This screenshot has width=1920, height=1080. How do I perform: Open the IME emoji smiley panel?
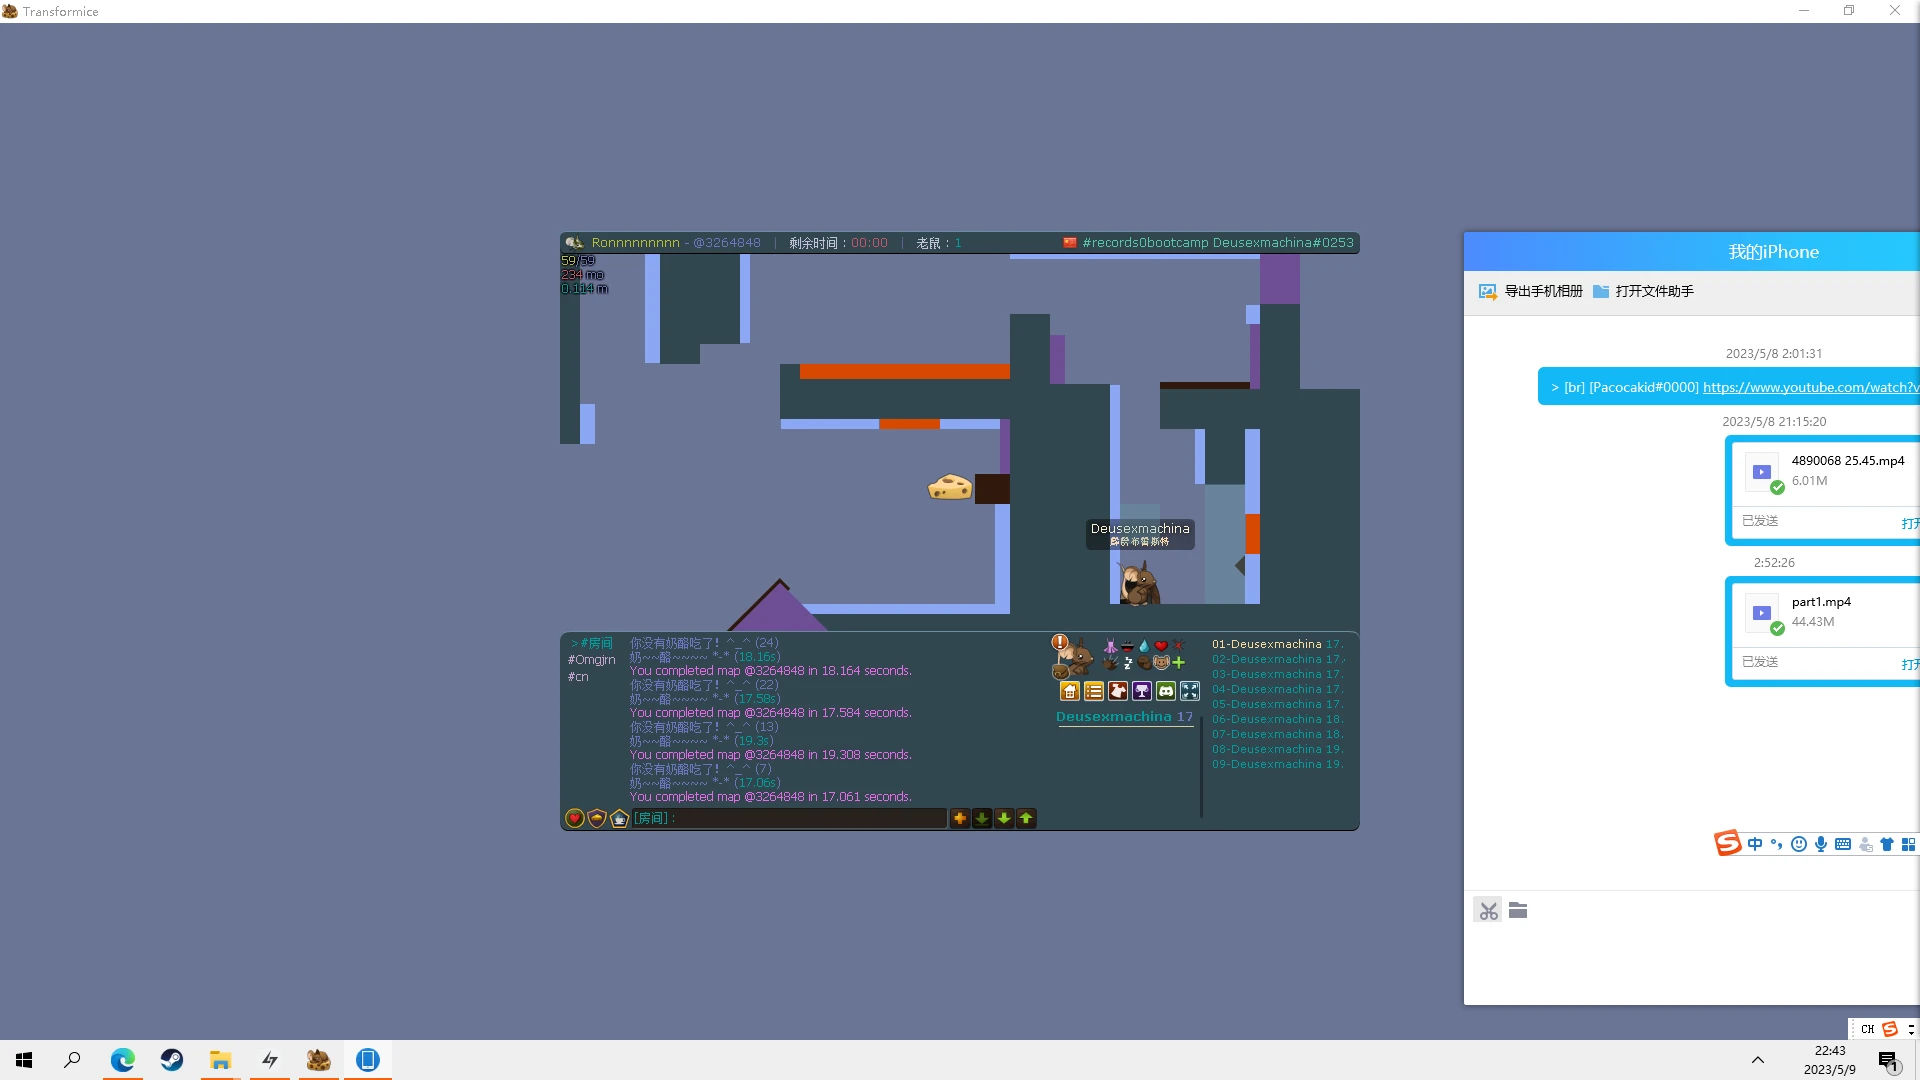(1799, 844)
